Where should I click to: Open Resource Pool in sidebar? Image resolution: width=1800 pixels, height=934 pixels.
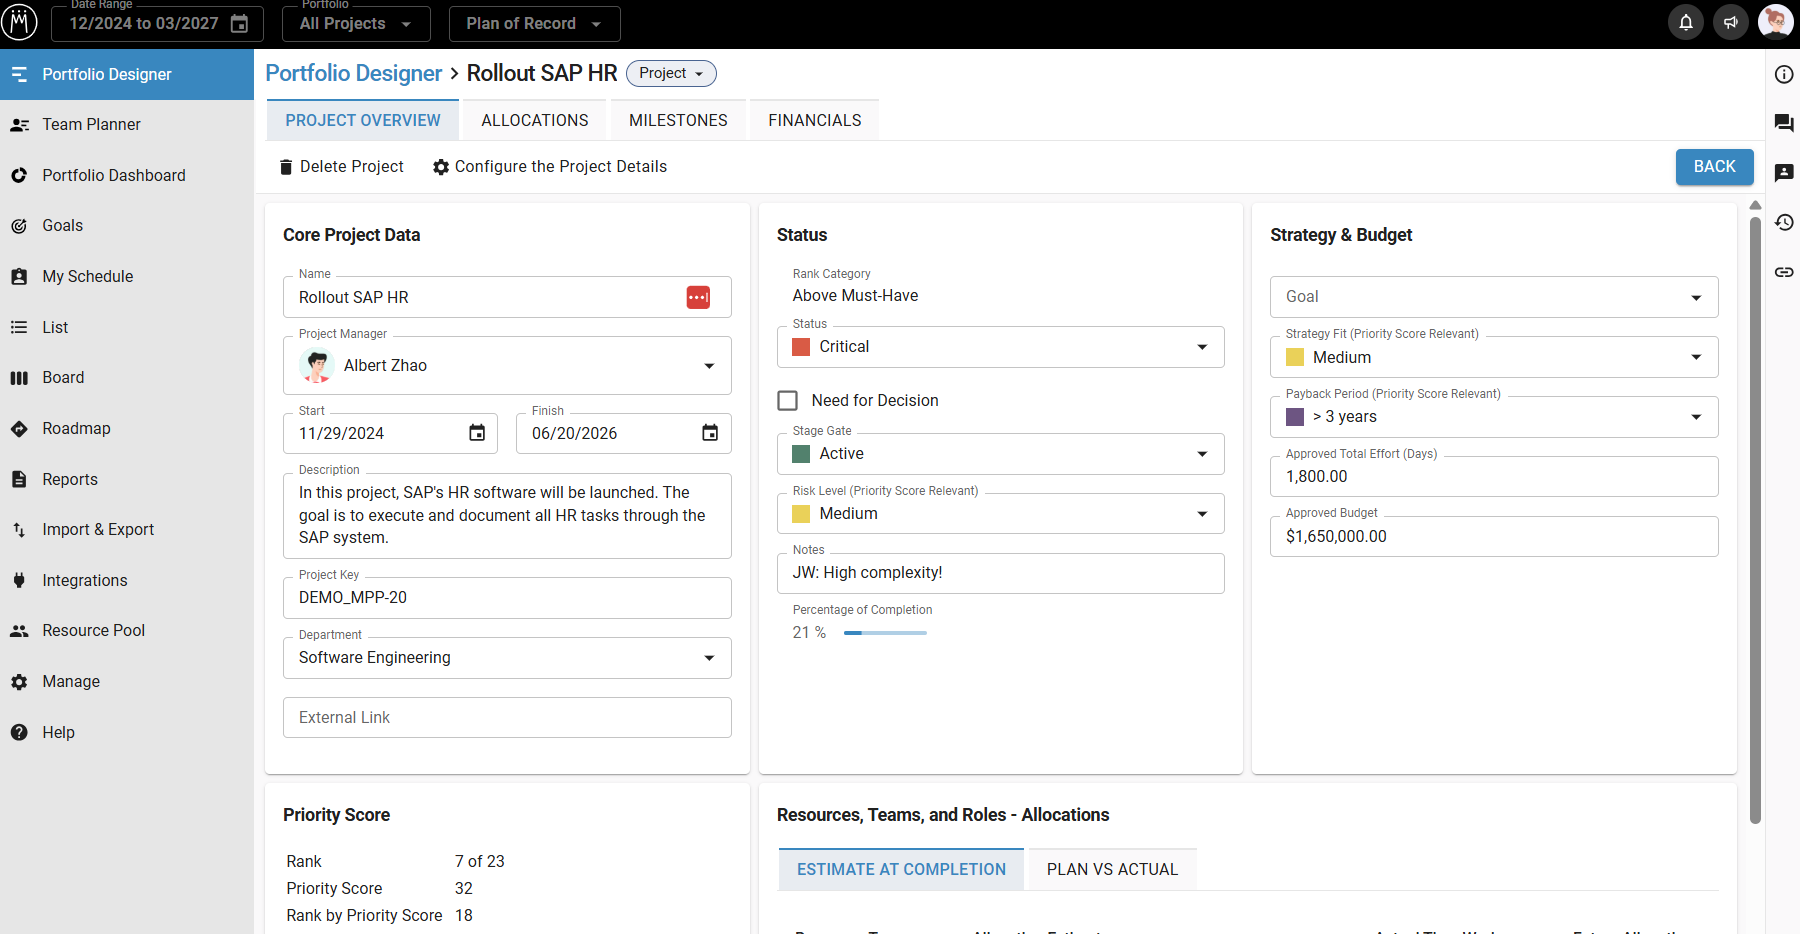pos(127,631)
